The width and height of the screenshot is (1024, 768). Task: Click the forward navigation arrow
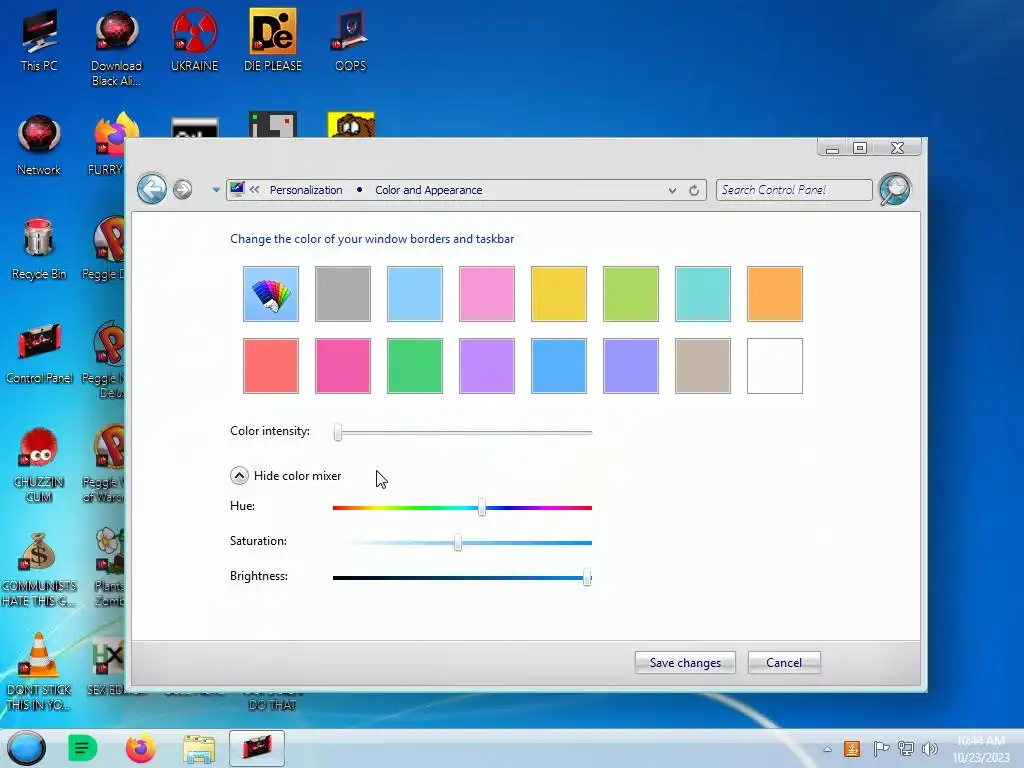(x=183, y=189)
